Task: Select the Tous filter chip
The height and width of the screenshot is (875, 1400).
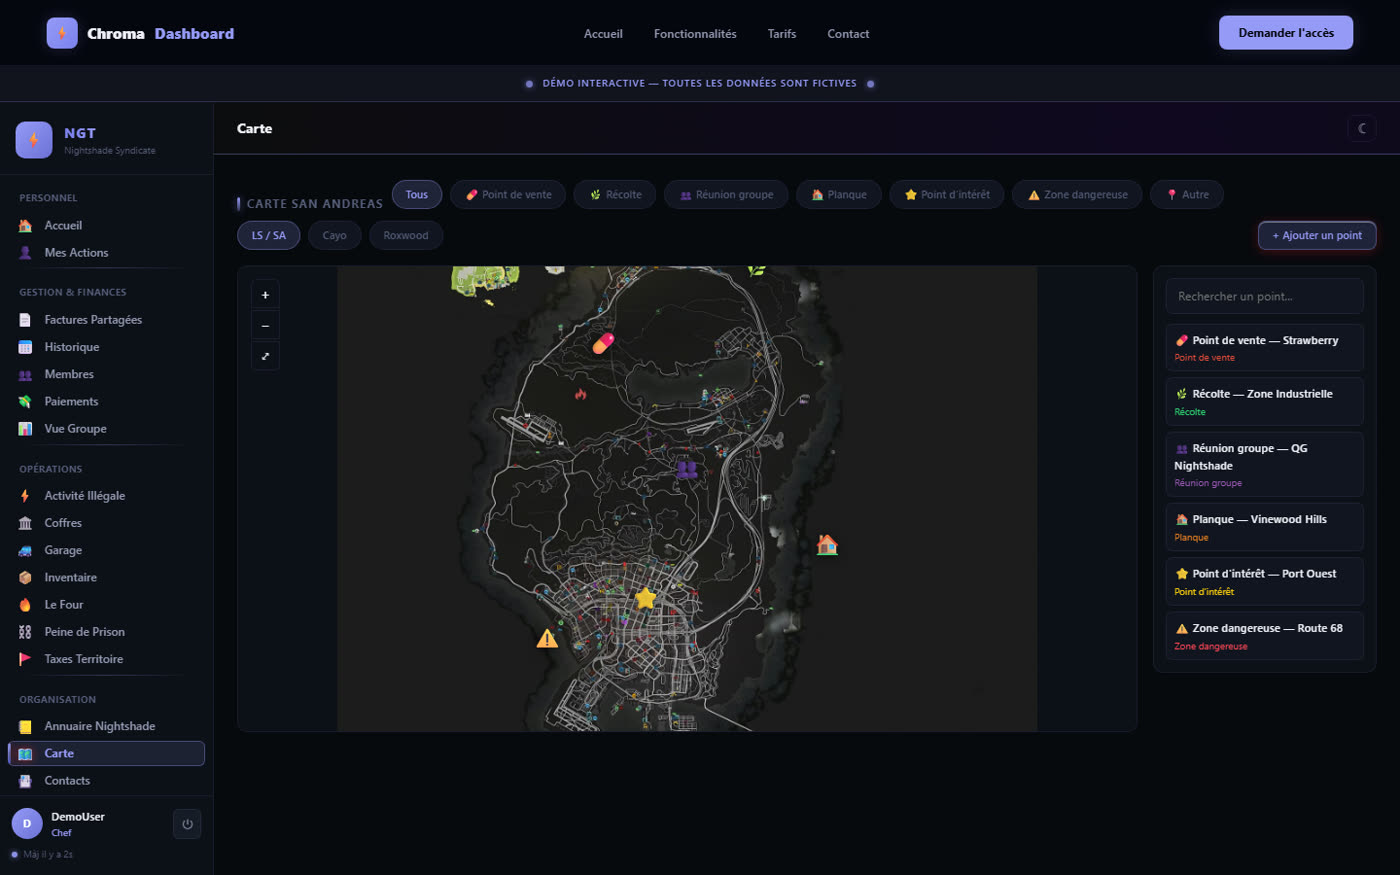Action: (417, 194)
